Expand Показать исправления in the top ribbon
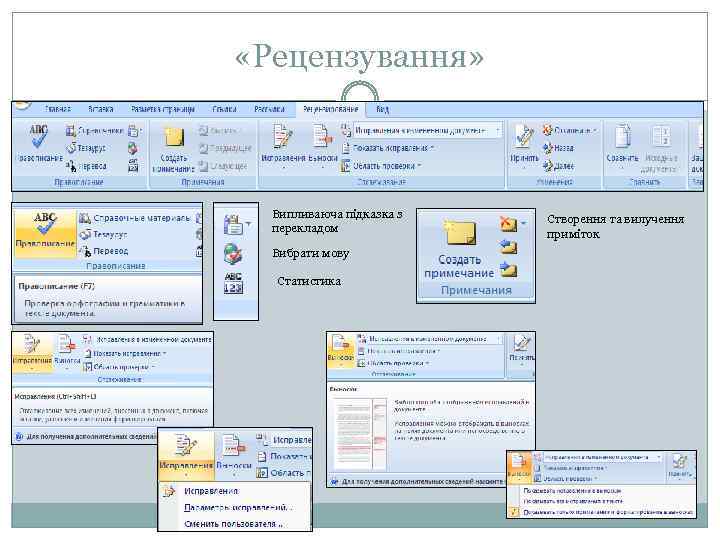 click(388, 148)
